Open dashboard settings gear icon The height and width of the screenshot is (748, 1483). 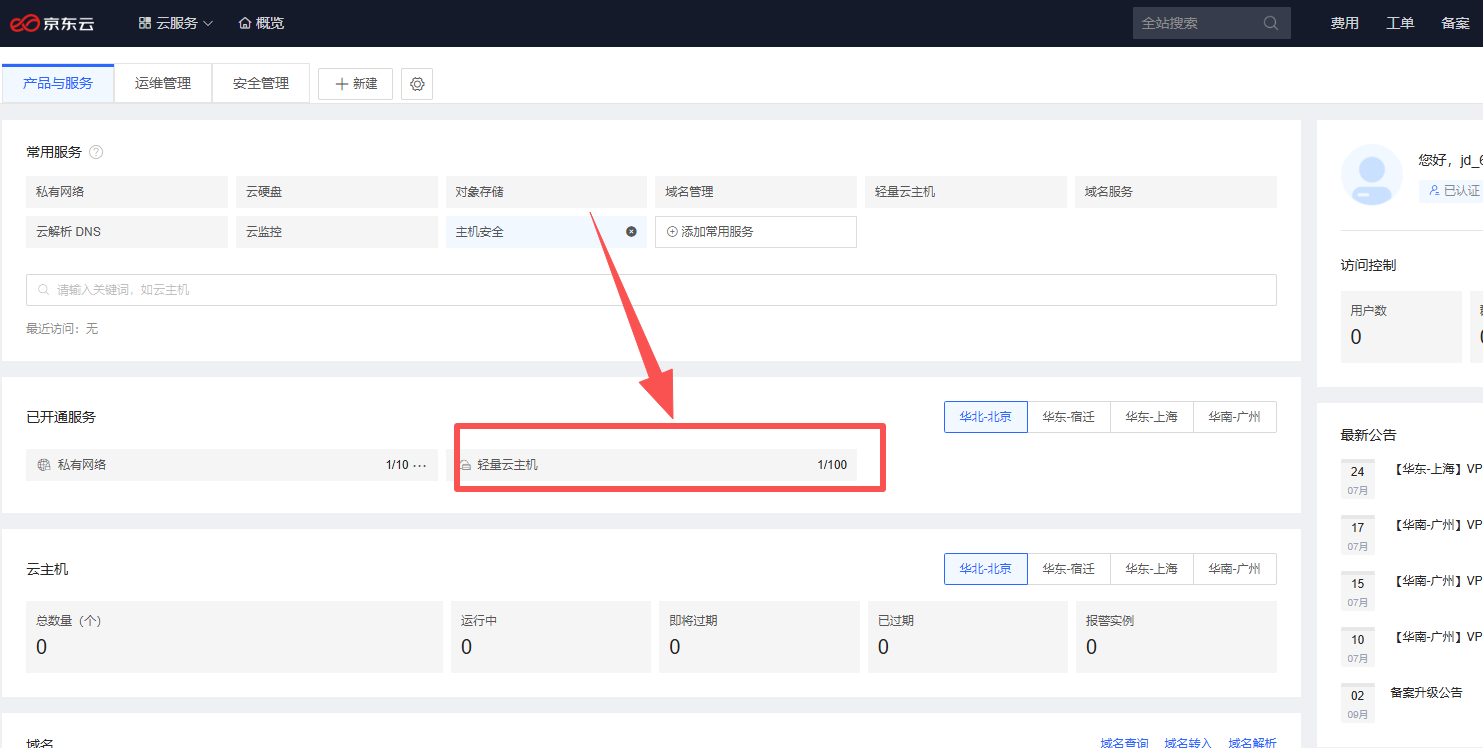click(x=417, y=84)
